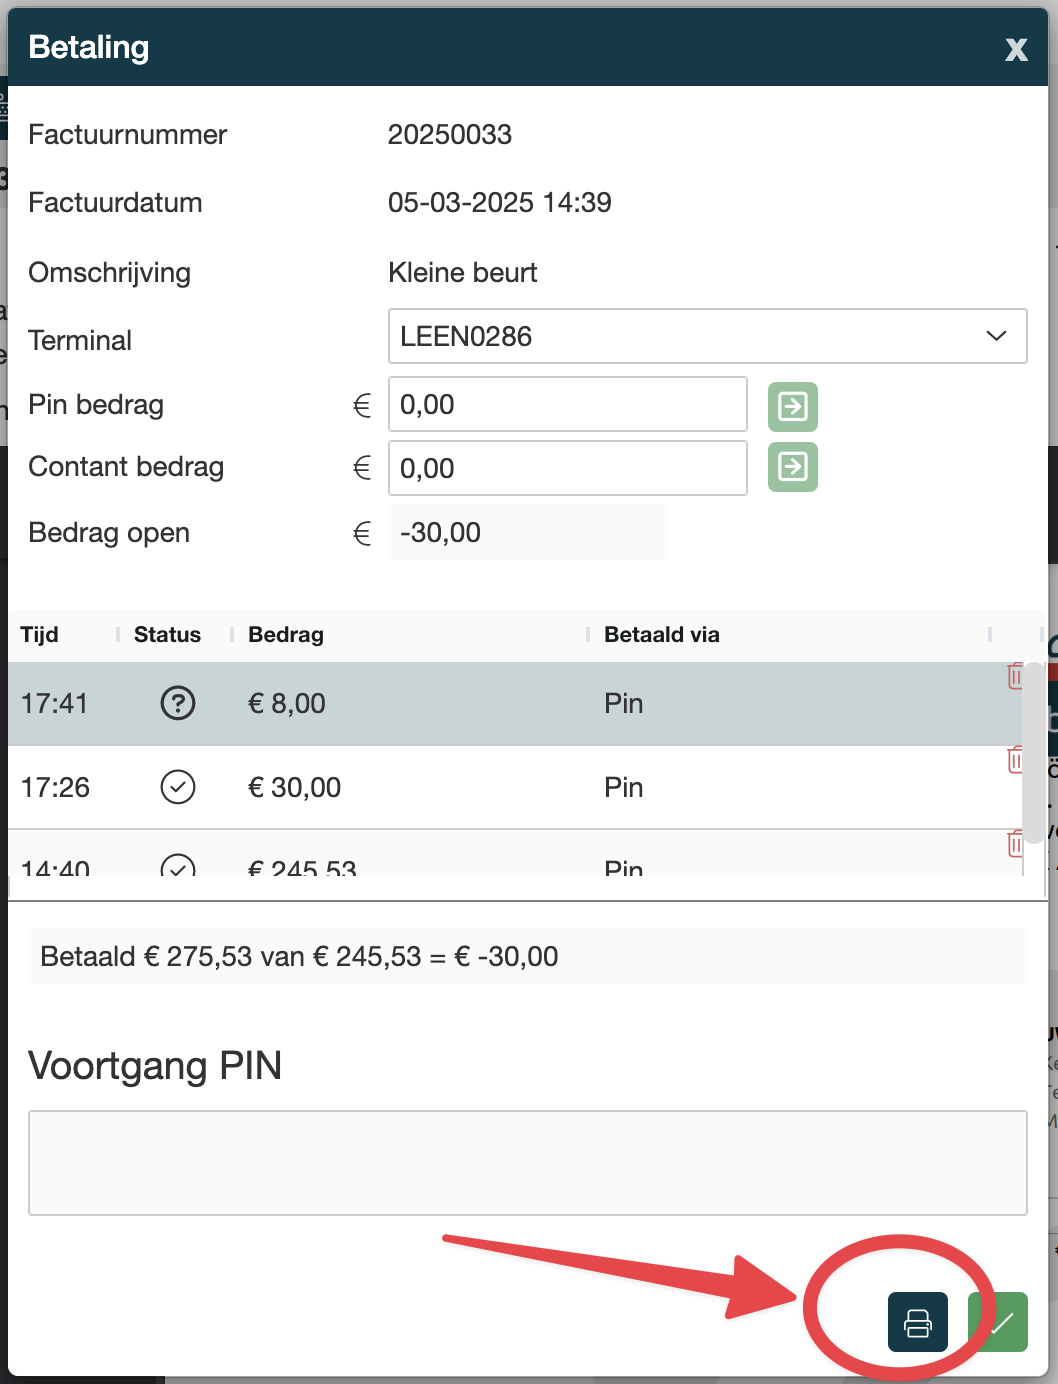Delete the 17:41 payment of € 8,00

[x=1014, y=677]
